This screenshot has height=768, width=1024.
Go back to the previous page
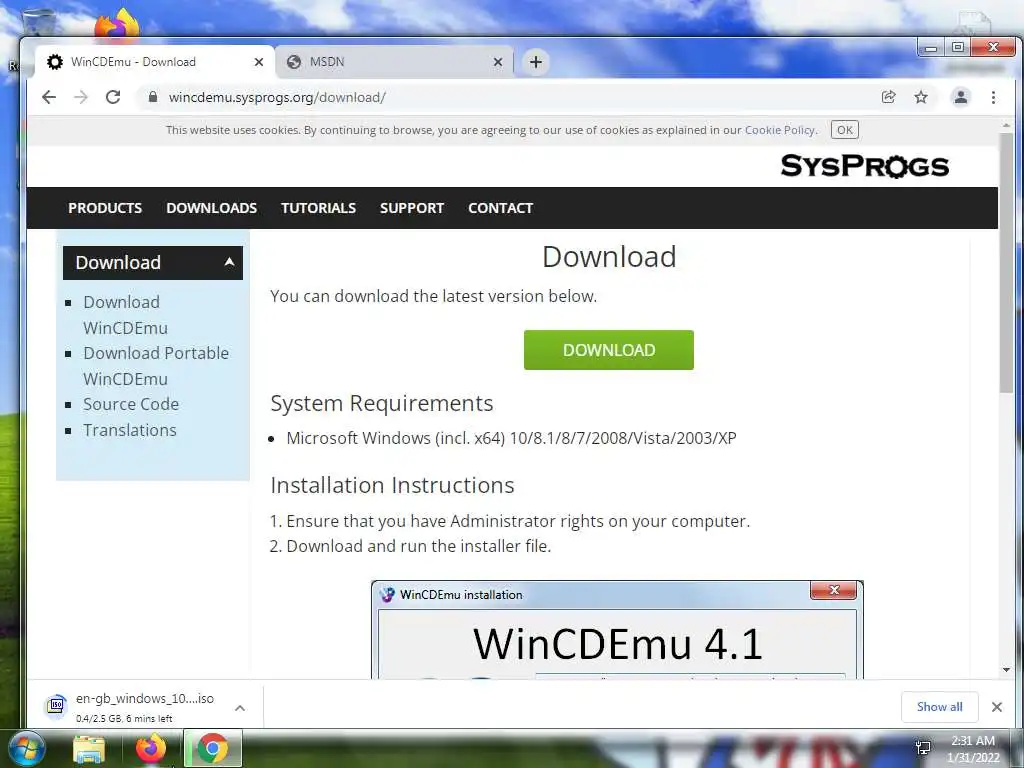click(x=49, y=97)
